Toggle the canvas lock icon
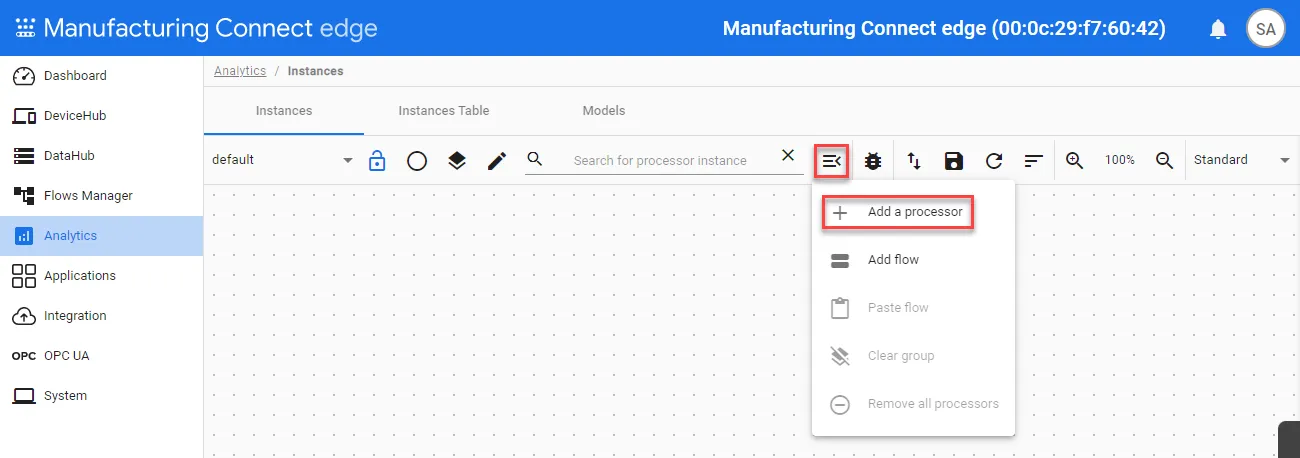 tap(377, 160)
